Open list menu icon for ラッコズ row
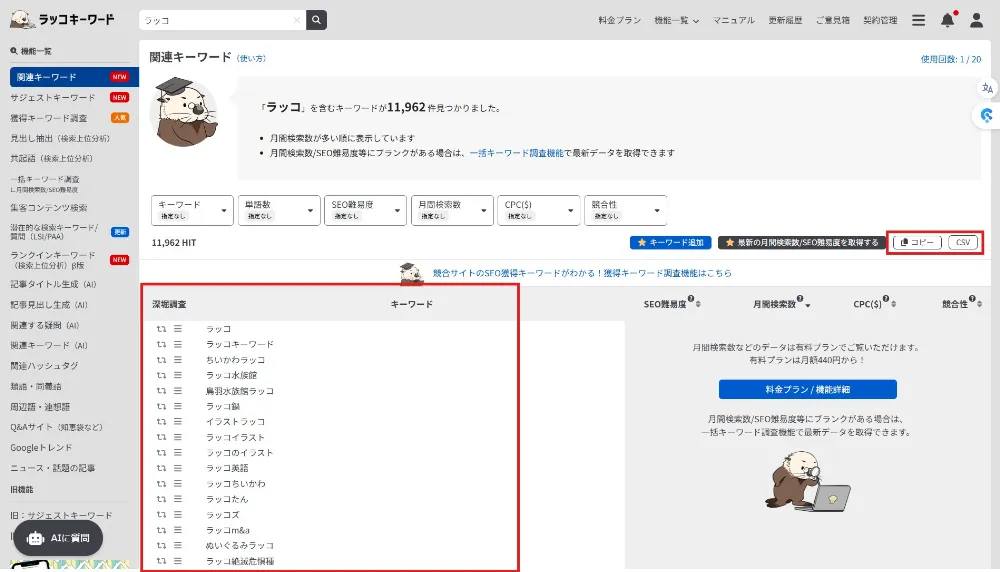Viewport: 1000px width, 572px height. [178, 515]
